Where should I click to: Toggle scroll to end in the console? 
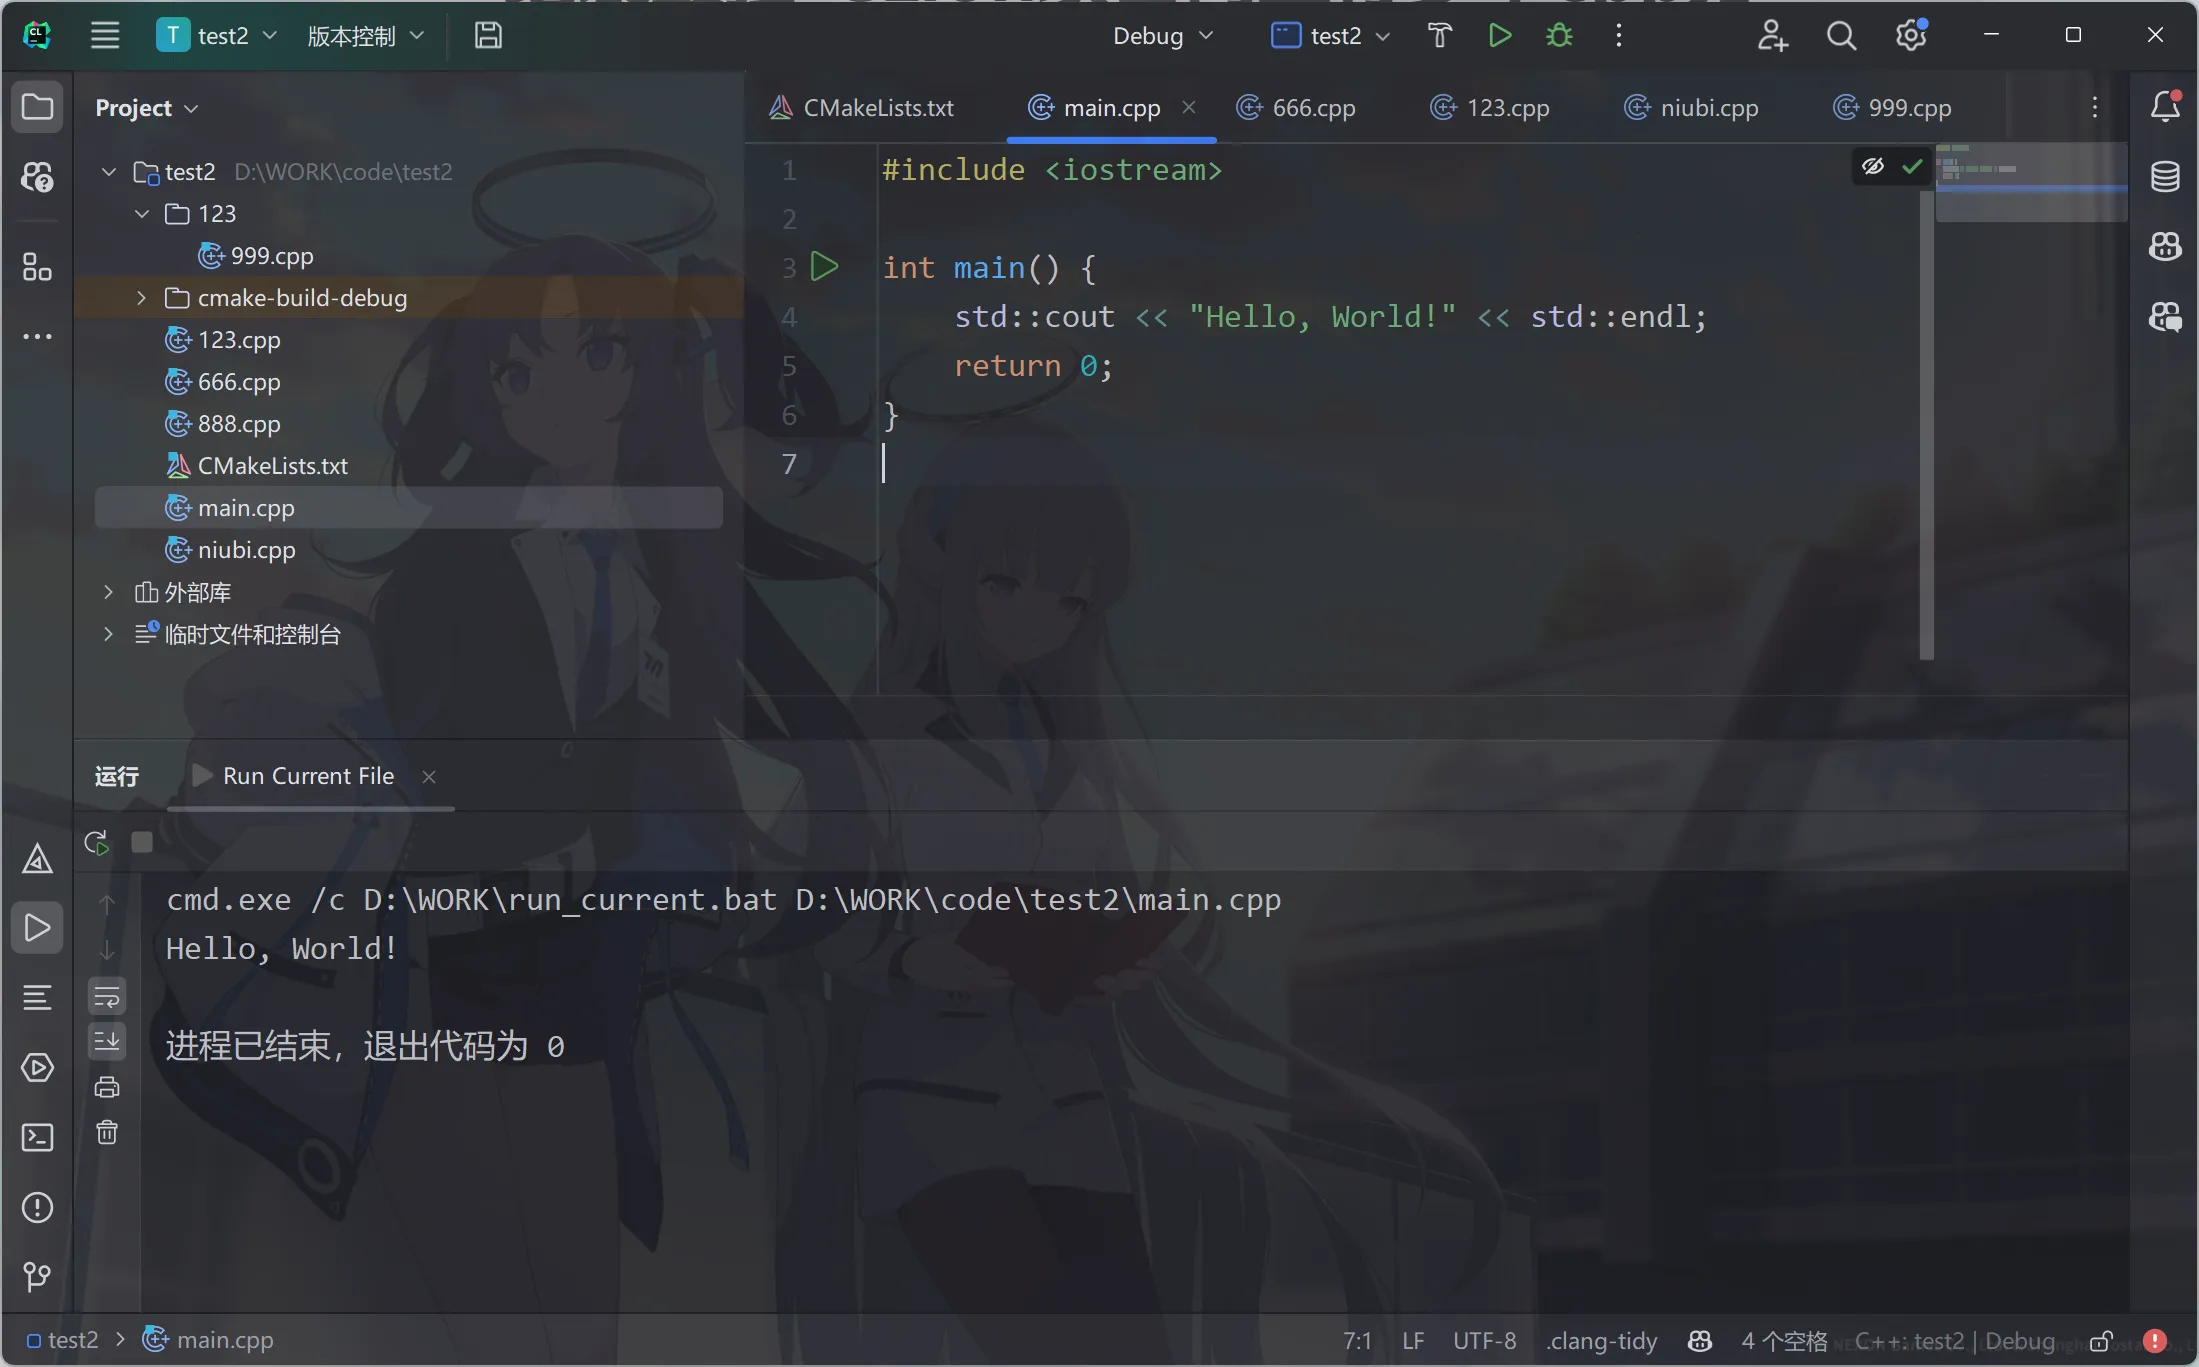click(107, 1041)
